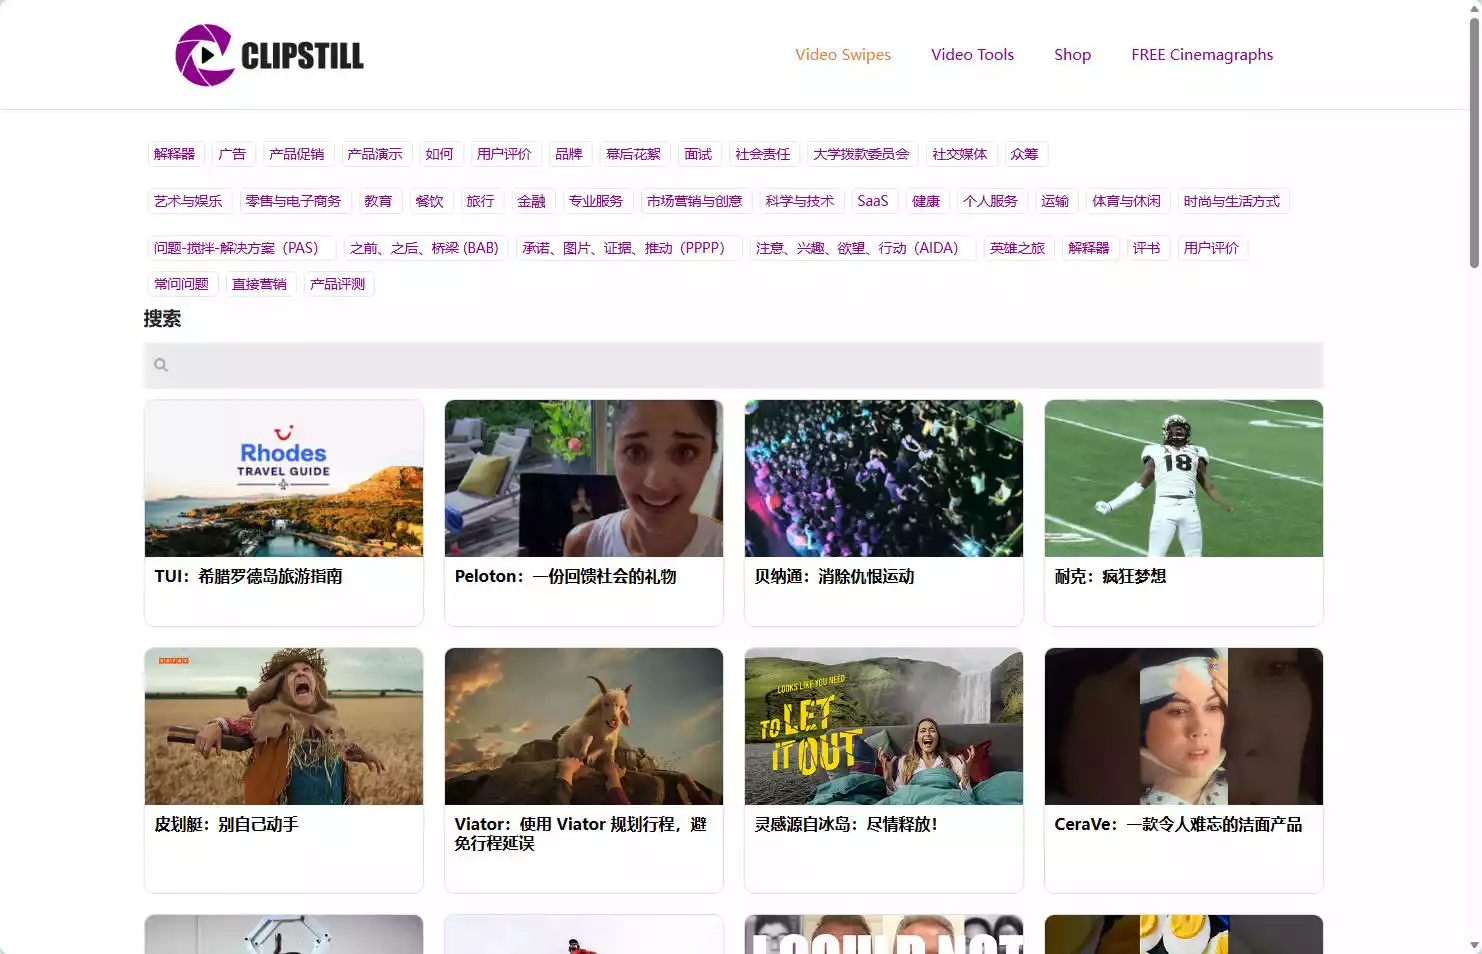Click title 'Peloton：一份回馈社会的礼物'
1482x954 pixels.
point(565,576)
